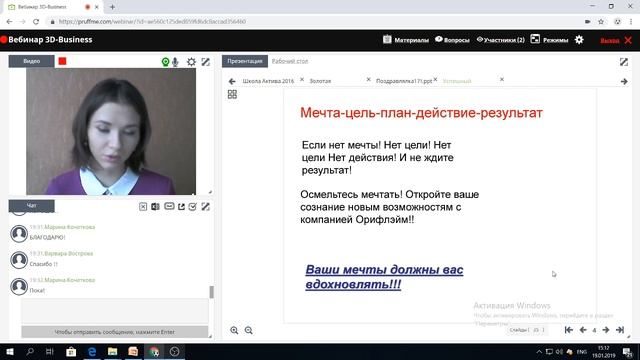Click the browser address bar URL
This screenshot has height=360, width=640.
[x=152, y=22]
